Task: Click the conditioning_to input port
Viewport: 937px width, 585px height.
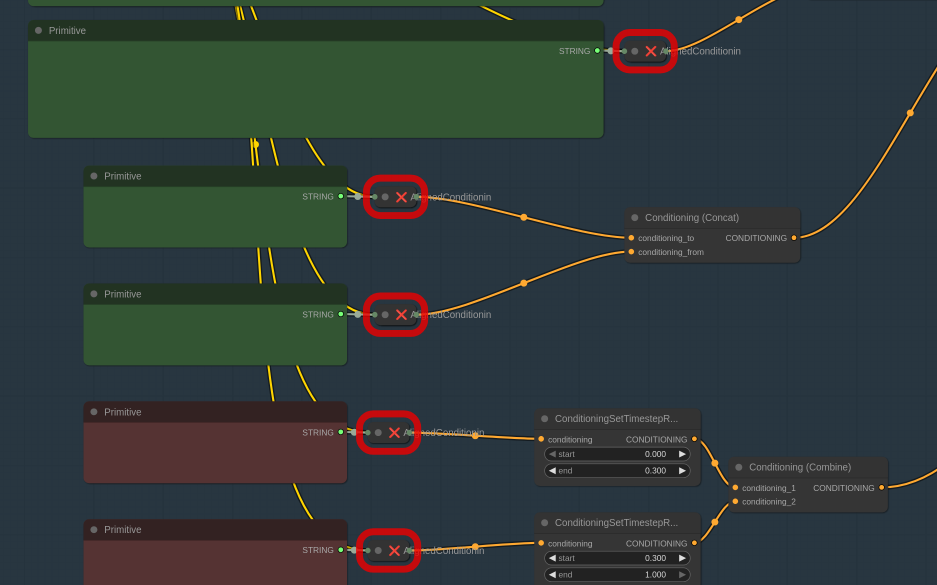Action: point(631,238)
